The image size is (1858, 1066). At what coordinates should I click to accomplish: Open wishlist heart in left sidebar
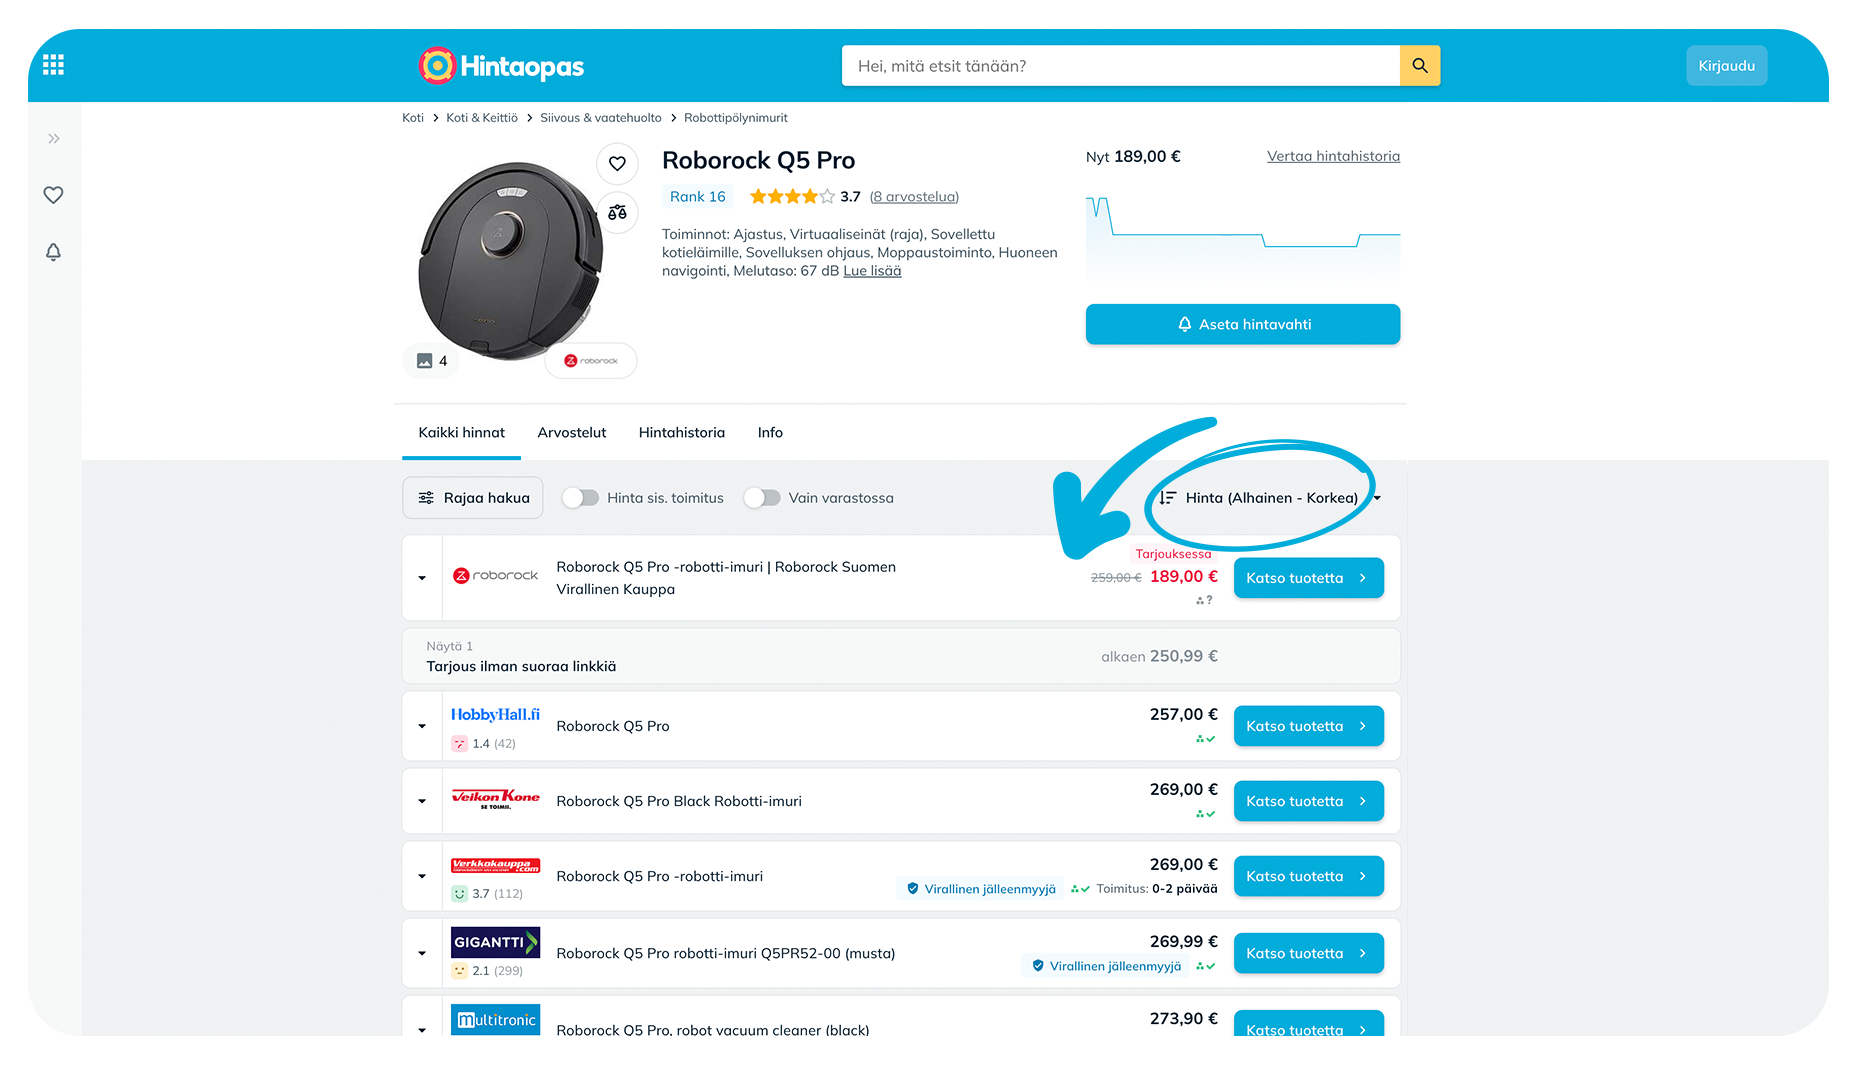tap(53, 195)
